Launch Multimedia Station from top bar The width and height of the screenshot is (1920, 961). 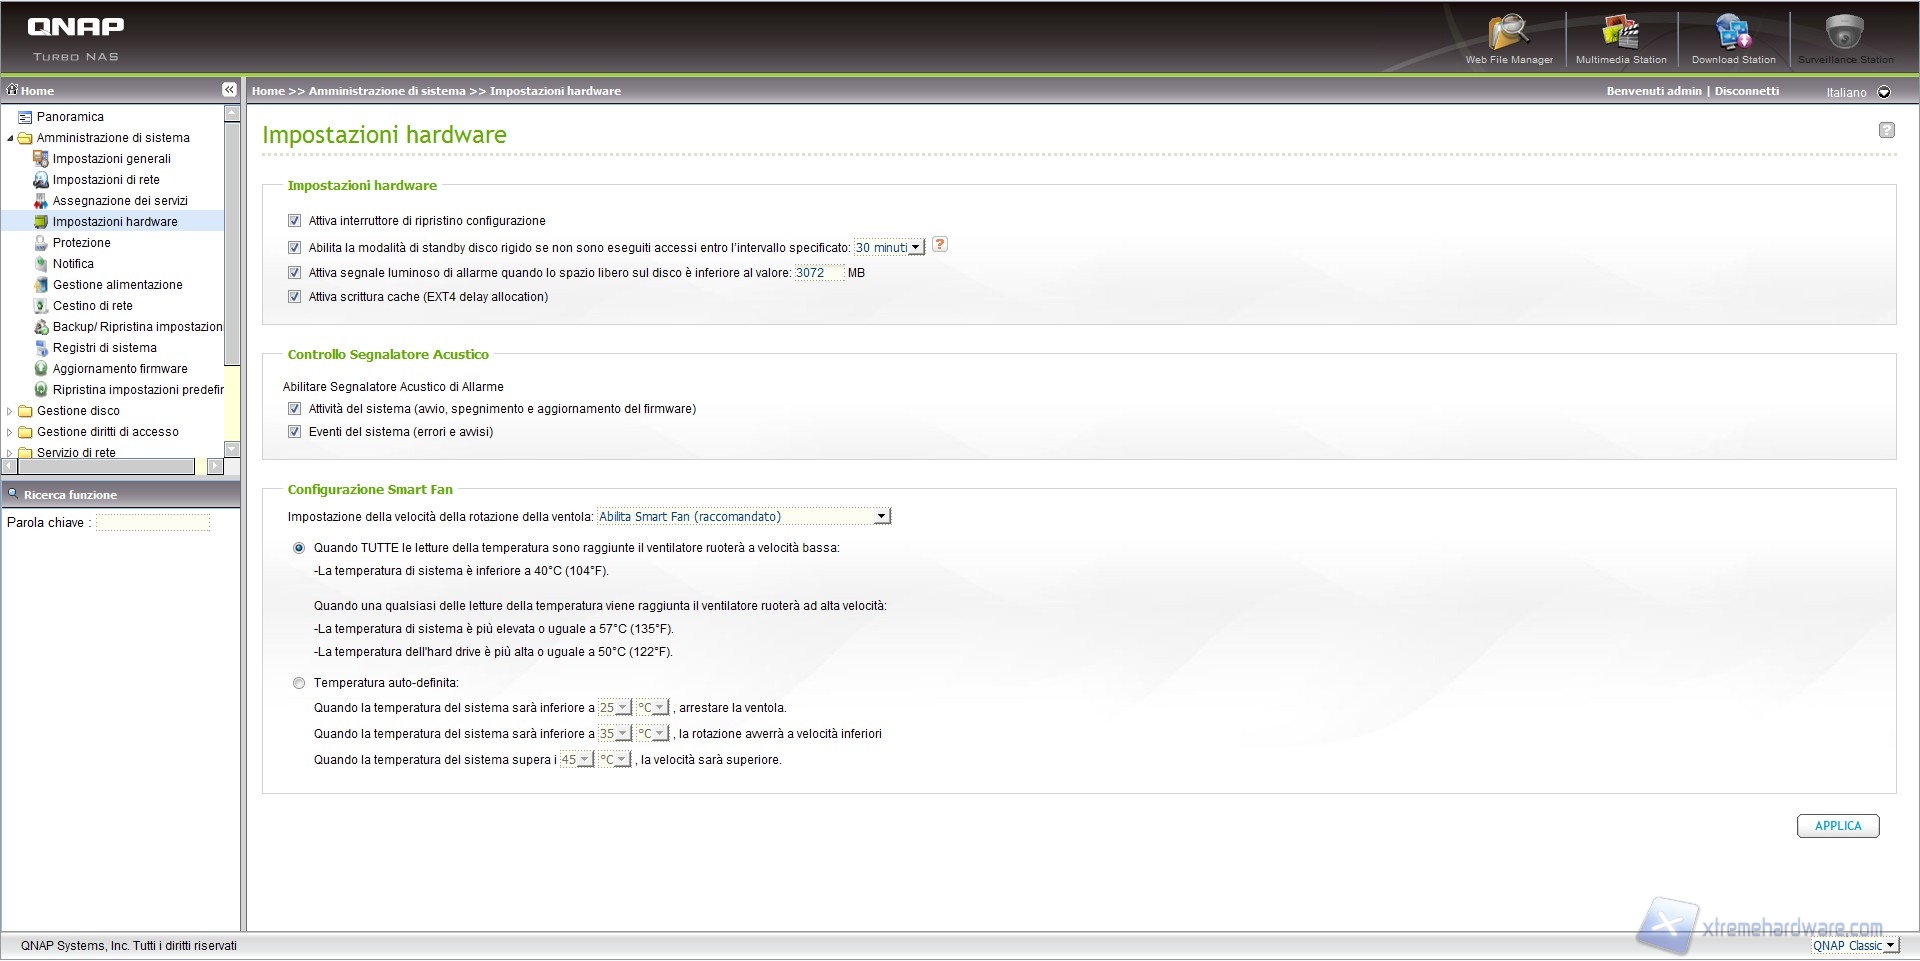click(1620, 35)
